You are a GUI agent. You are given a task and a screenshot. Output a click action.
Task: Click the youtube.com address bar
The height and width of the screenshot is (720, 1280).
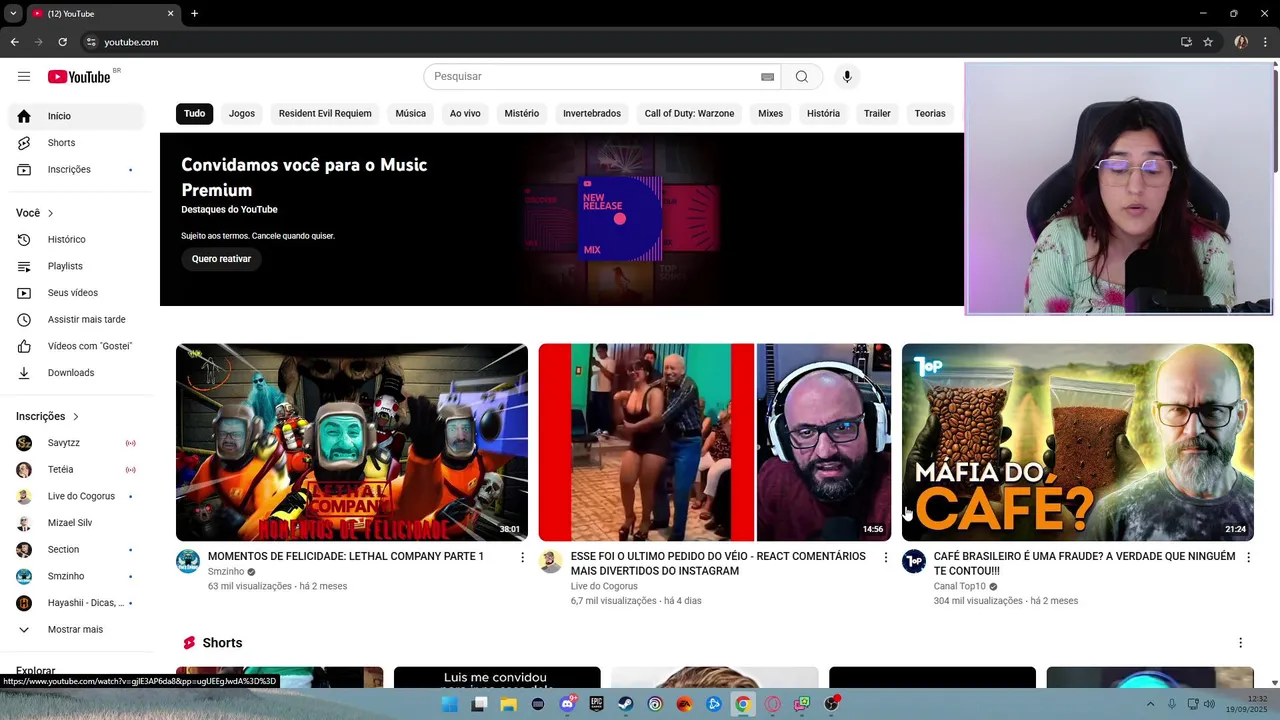[x=630, y=42]
